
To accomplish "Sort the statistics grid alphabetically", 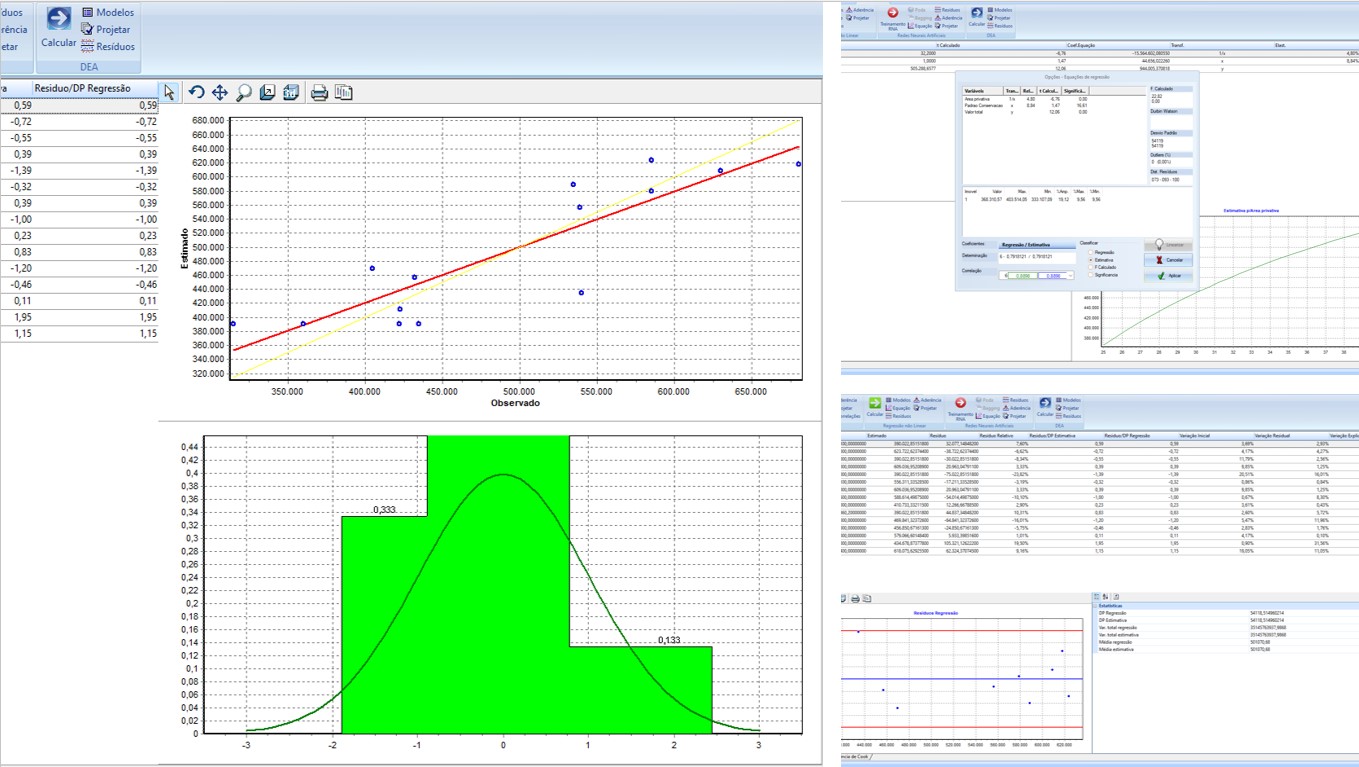I will coord(1105,596).
